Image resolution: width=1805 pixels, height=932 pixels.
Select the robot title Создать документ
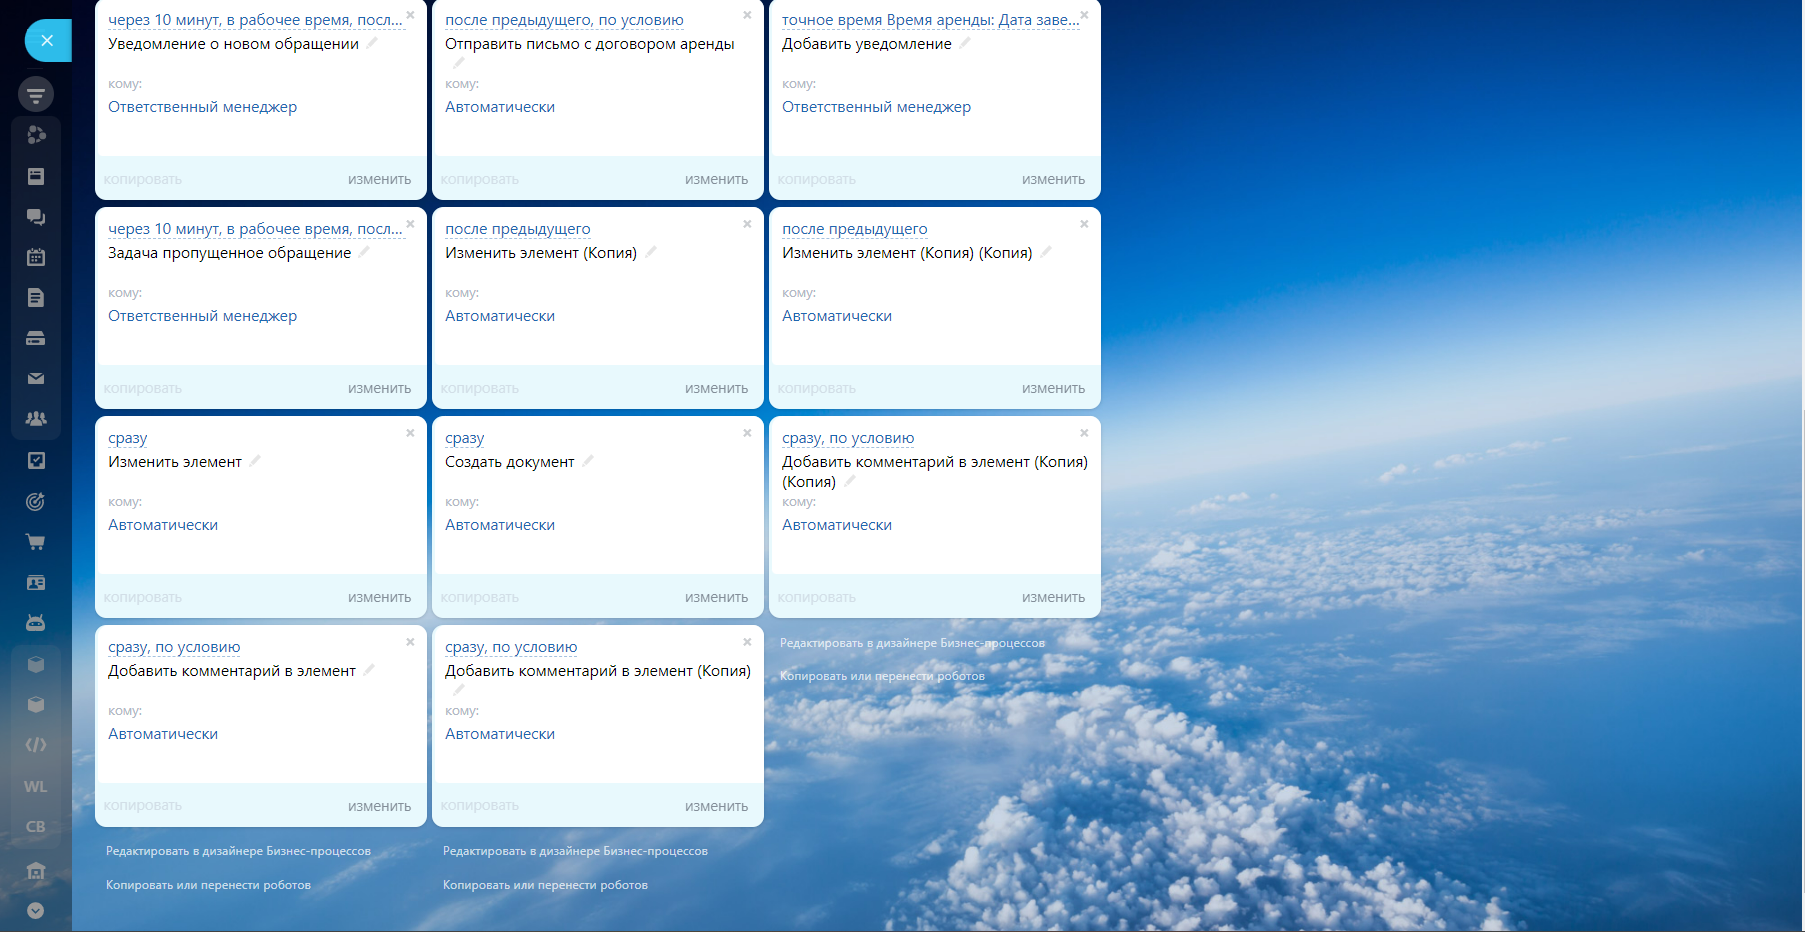(x=510, y=462)
